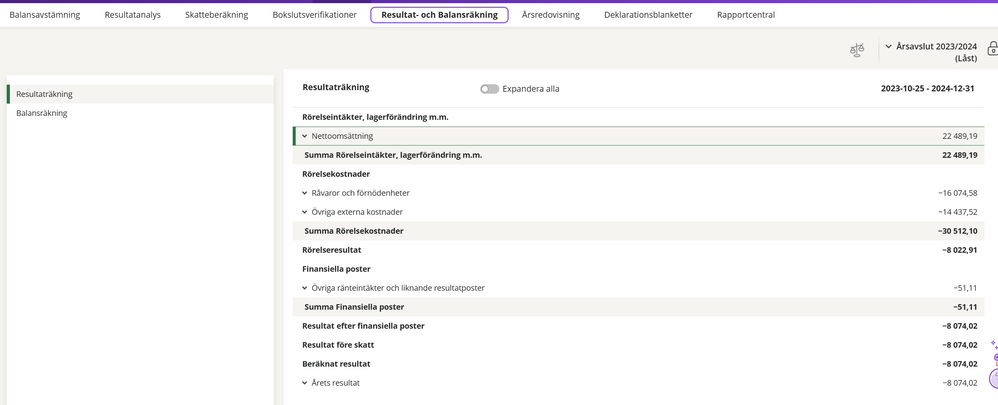The width and height of the screenshot is (998, 405).
Task: Expand Råvaror och förnödenheter row
Action: pos(305,193)
